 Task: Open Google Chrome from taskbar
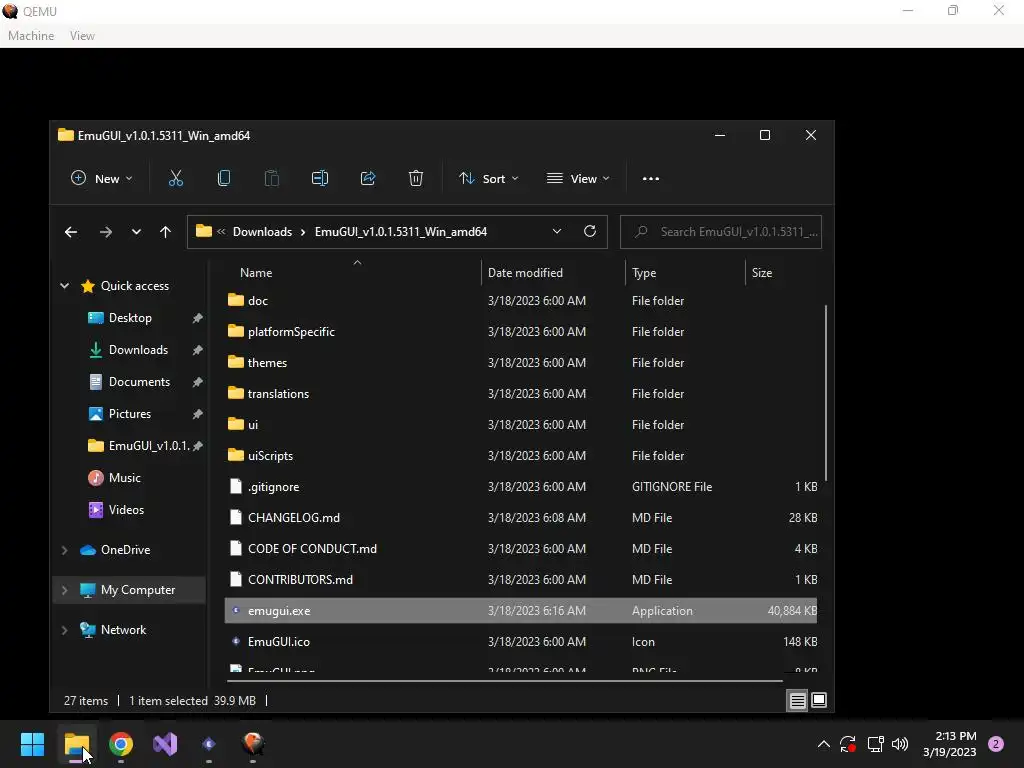pyautogui.click(x=121, y=744)
